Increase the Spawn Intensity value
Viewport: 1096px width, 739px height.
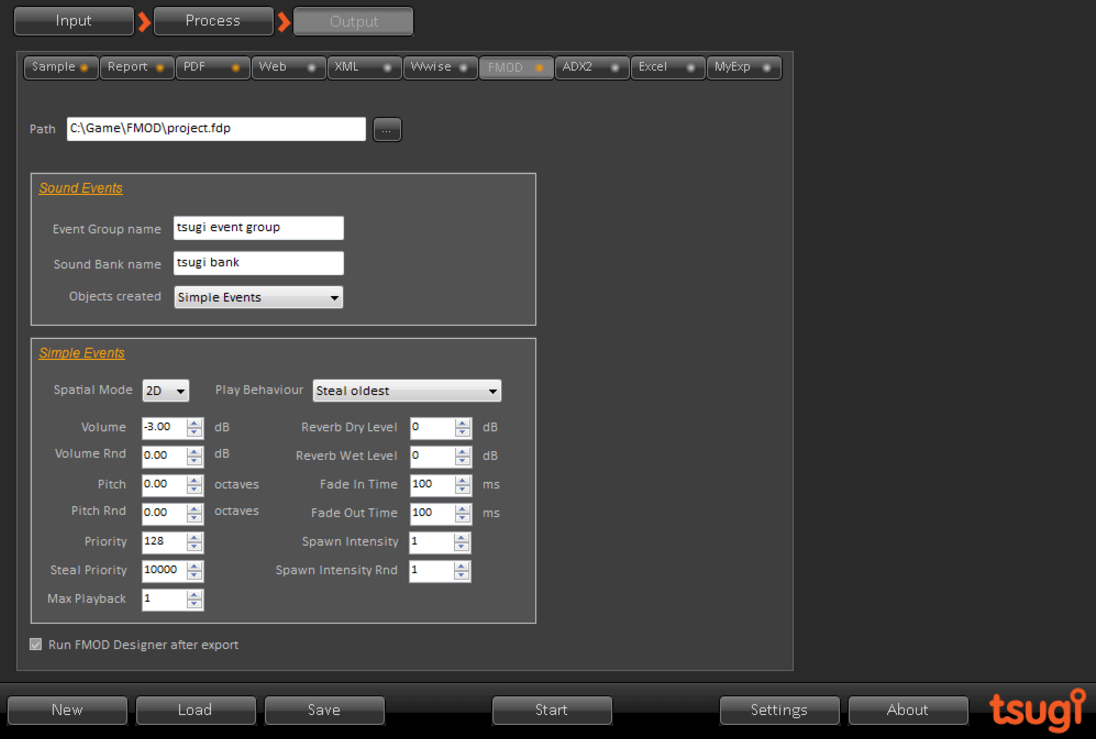(x=461, y=538)
